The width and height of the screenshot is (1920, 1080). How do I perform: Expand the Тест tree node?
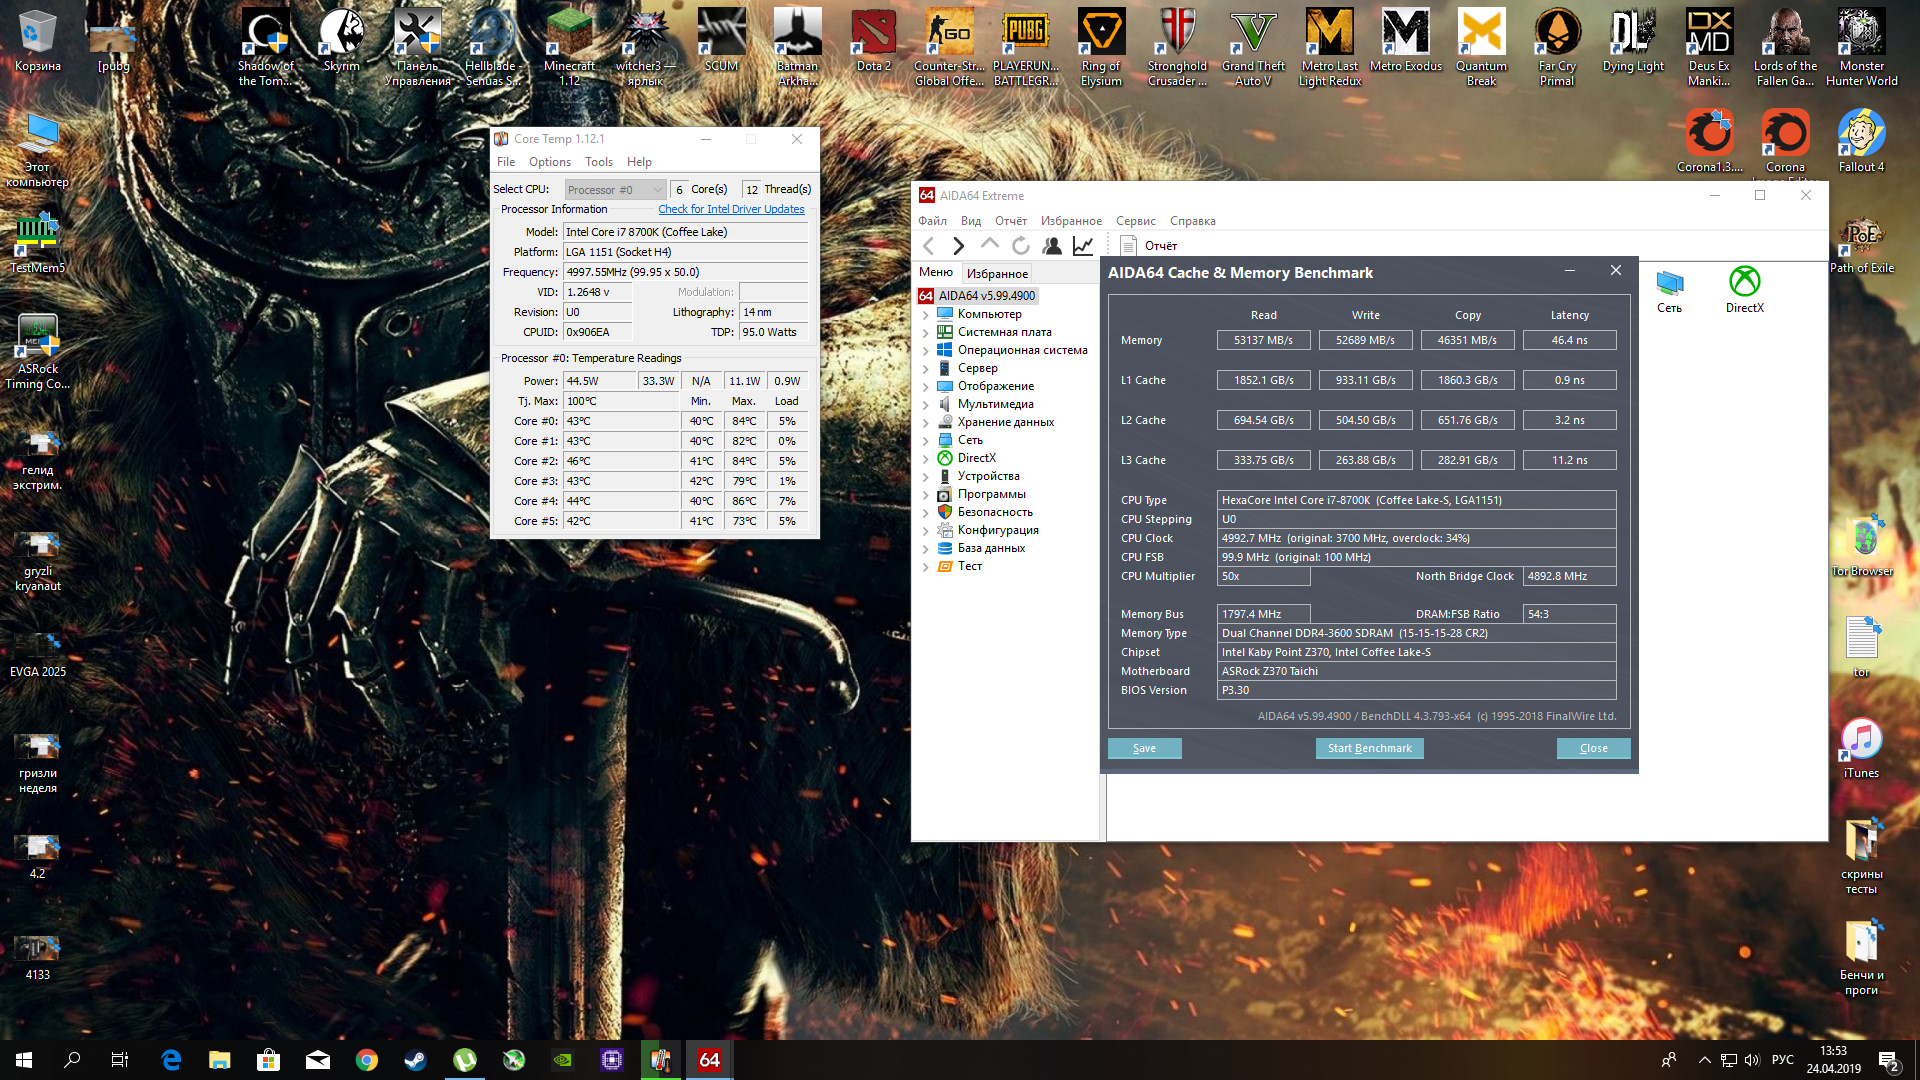coord(926,566)
